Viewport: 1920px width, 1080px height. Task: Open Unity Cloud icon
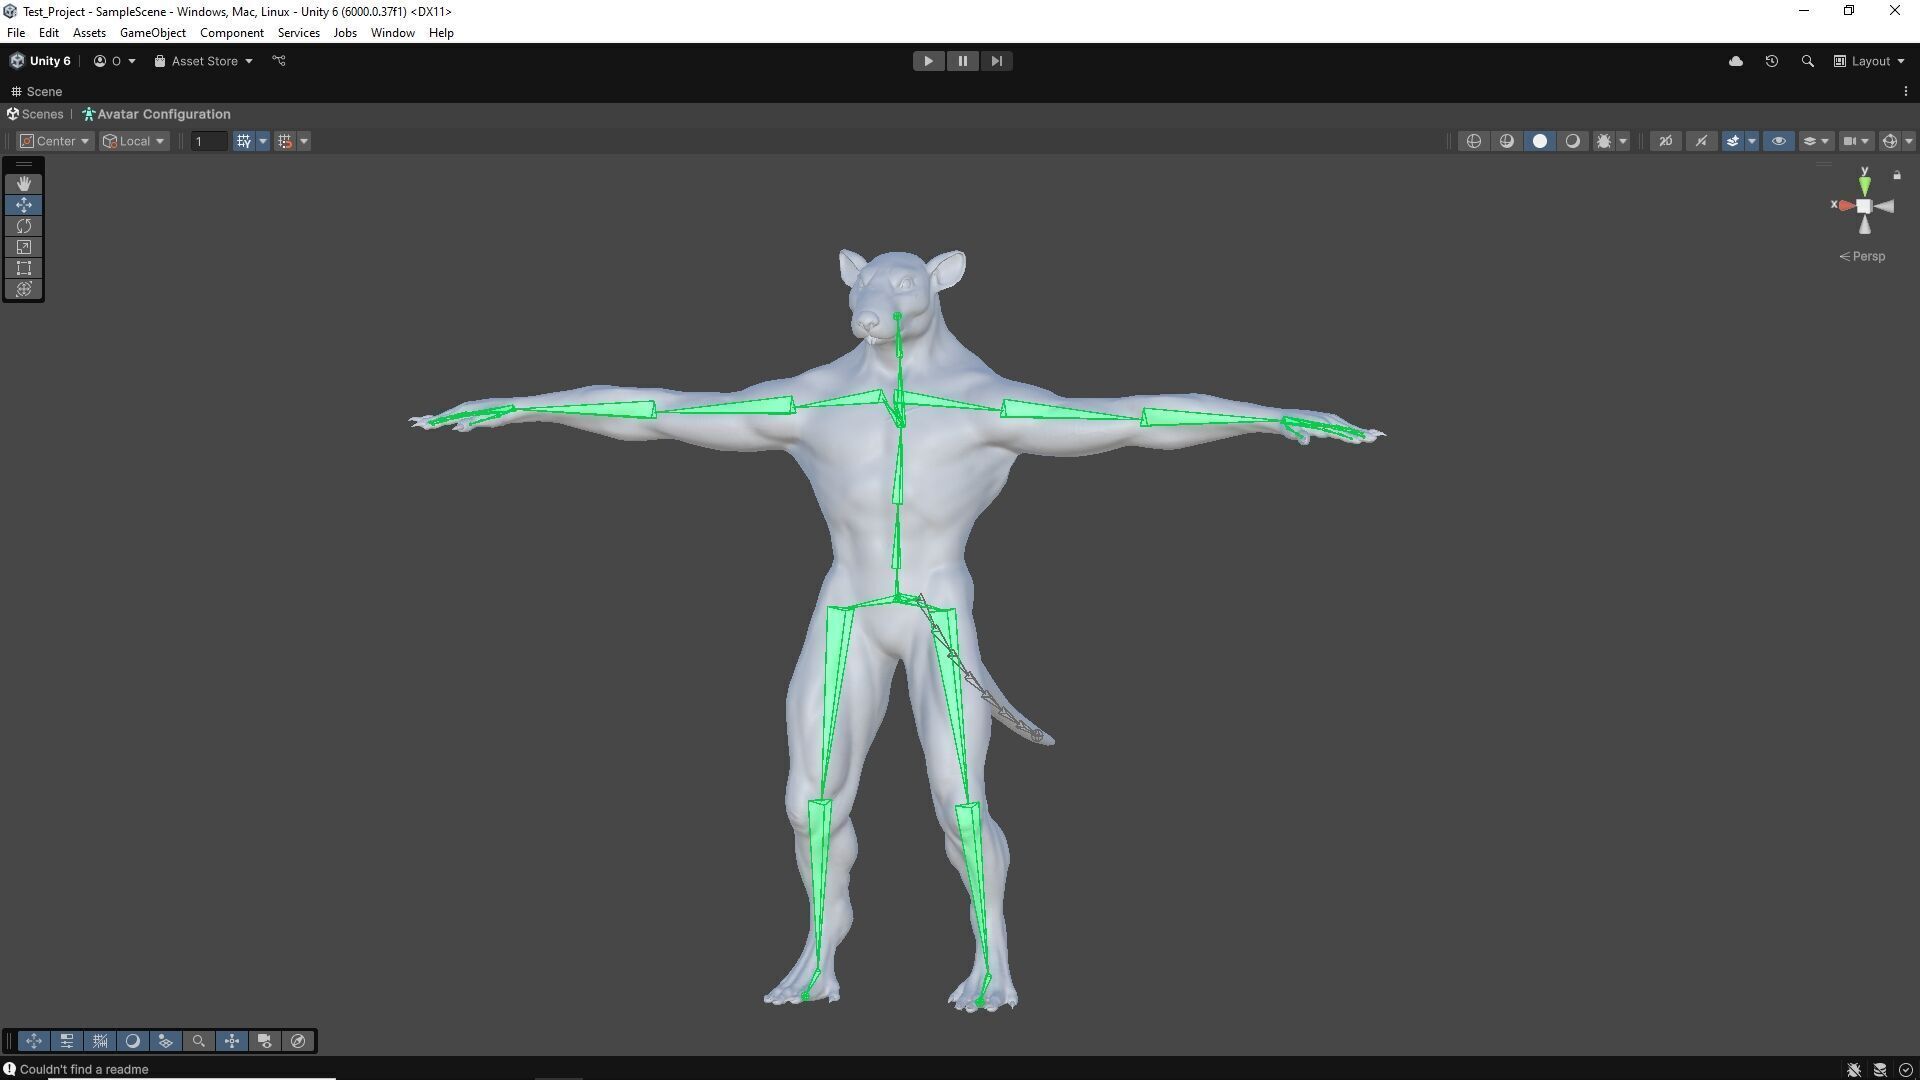[1736, 61]
